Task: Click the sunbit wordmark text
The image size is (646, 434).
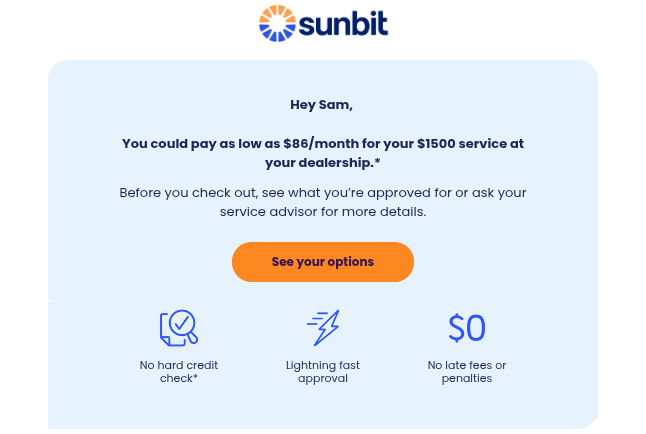Action: (x=342, y=23)
